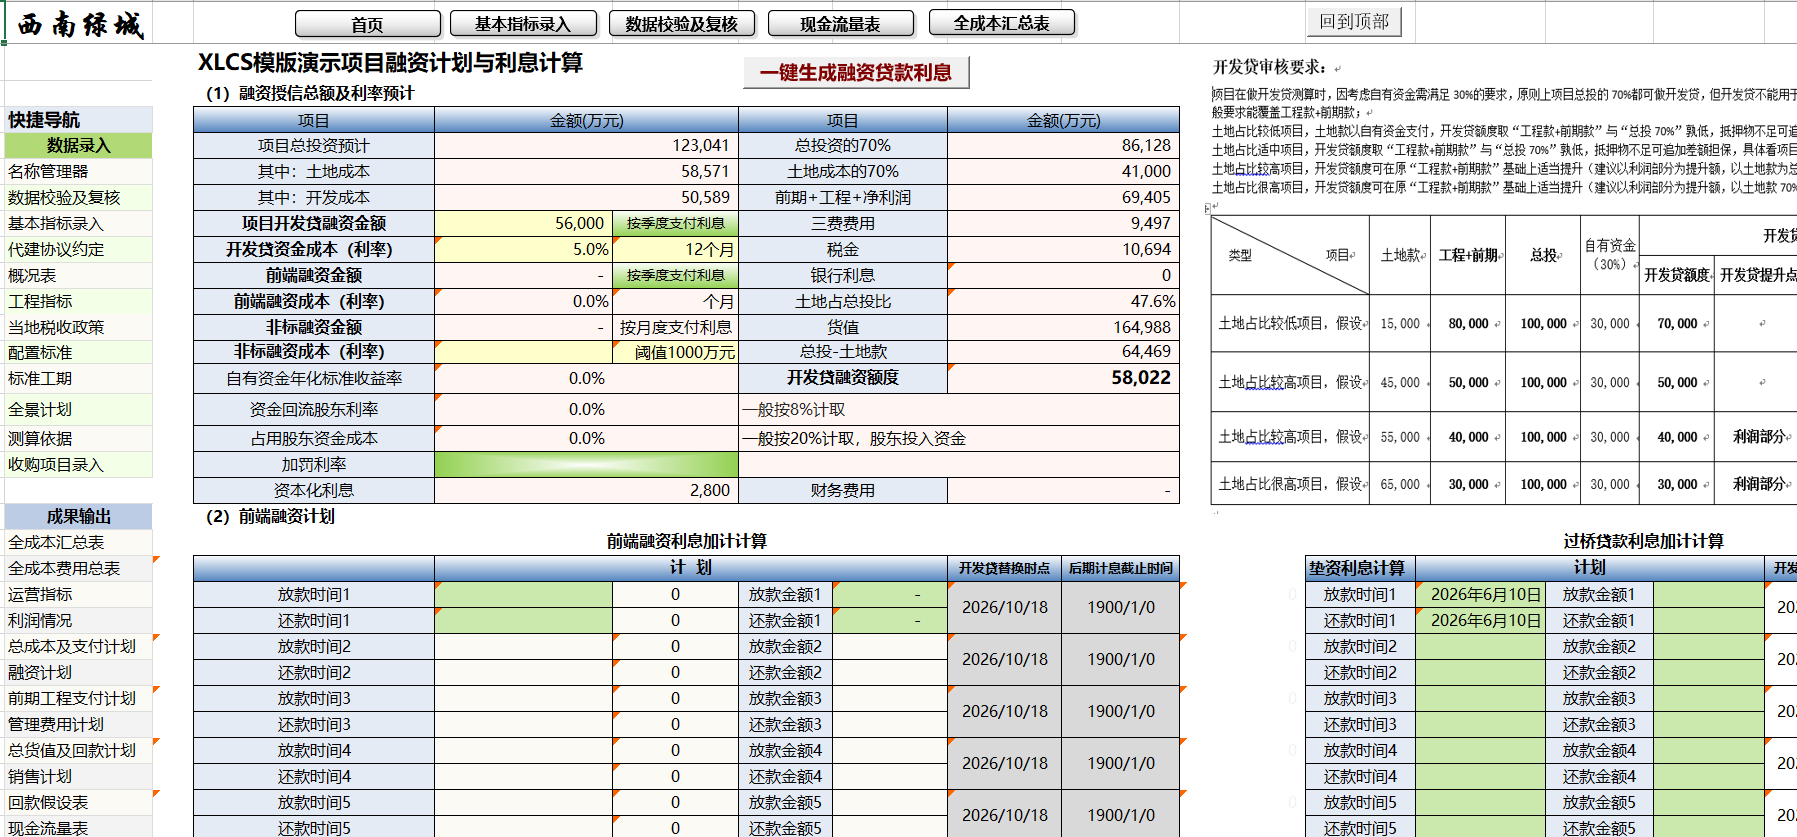Open 管理费用计划 sidebar entry
Screen dimensions: 1797x837
point(78,724)
